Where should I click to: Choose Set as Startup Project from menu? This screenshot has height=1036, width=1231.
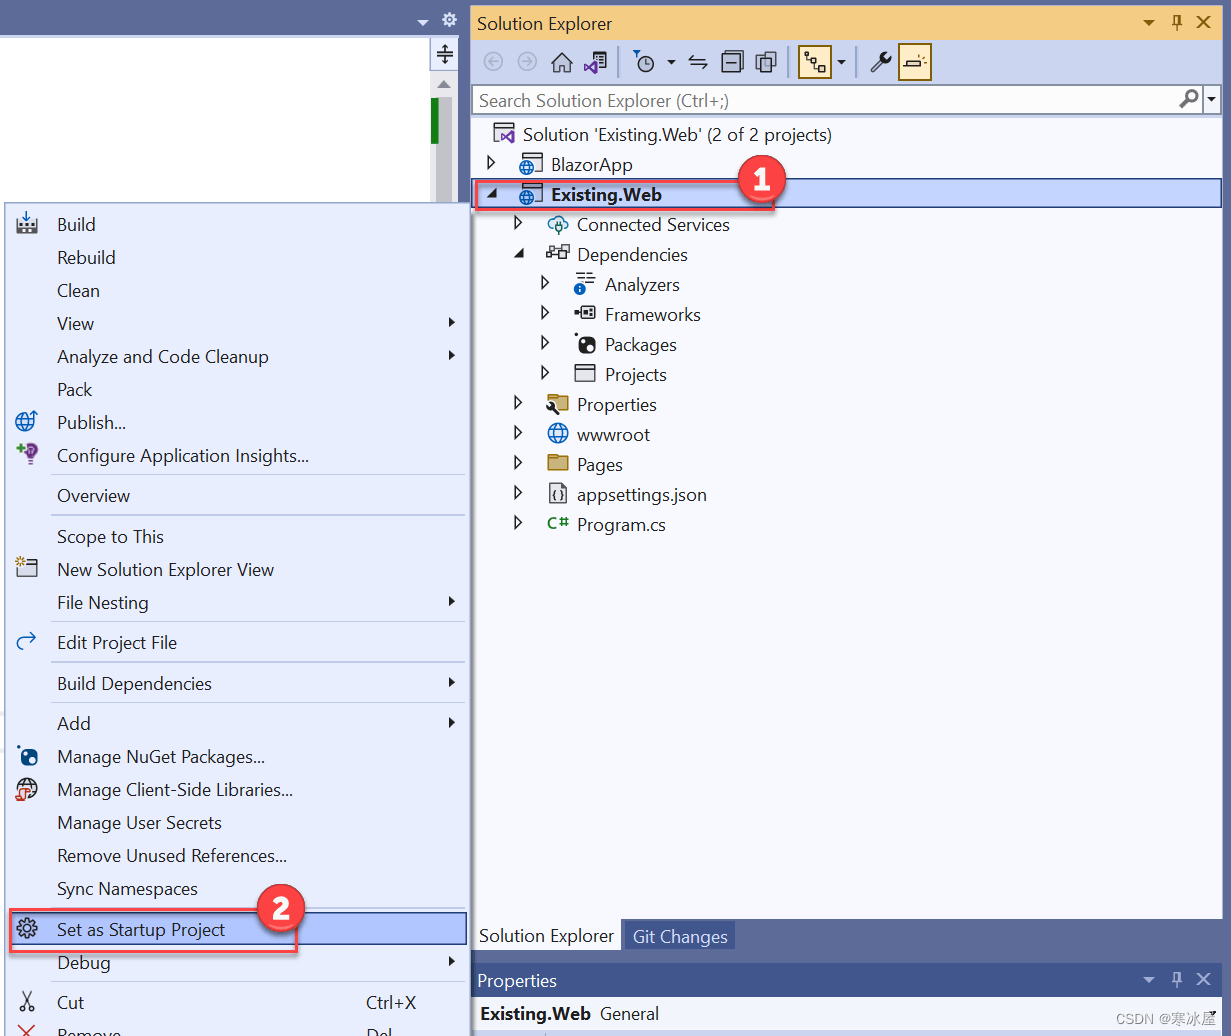pos(140,929)
